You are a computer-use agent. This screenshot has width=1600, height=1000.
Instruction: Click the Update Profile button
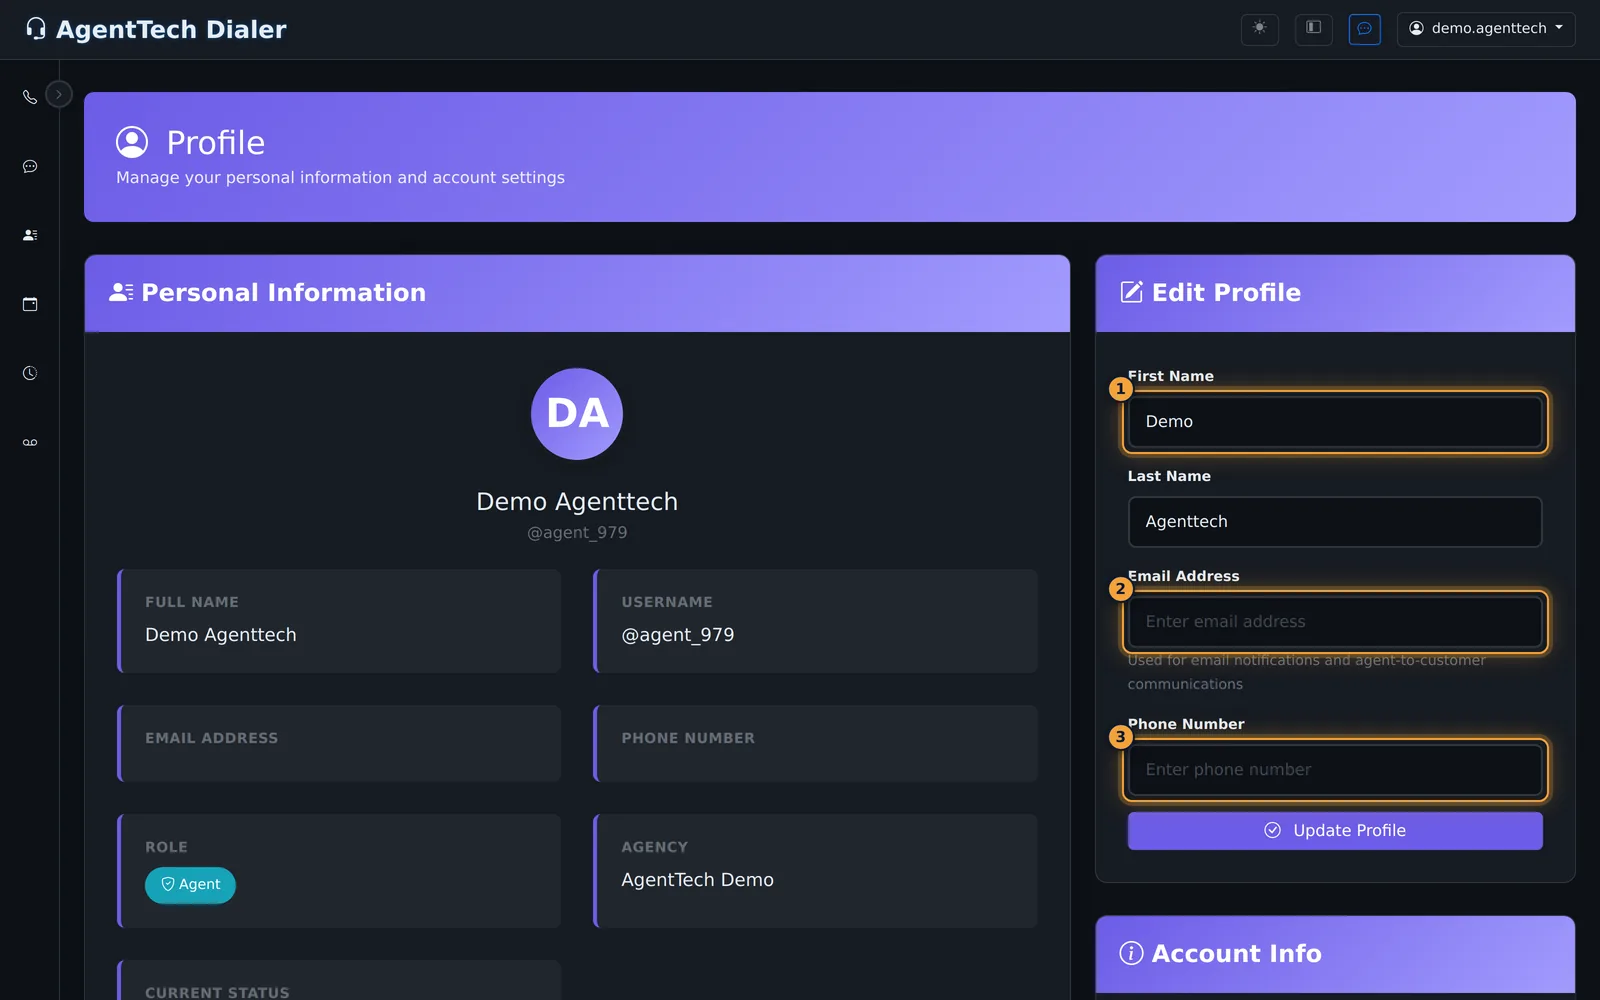tap(1335, 831)
